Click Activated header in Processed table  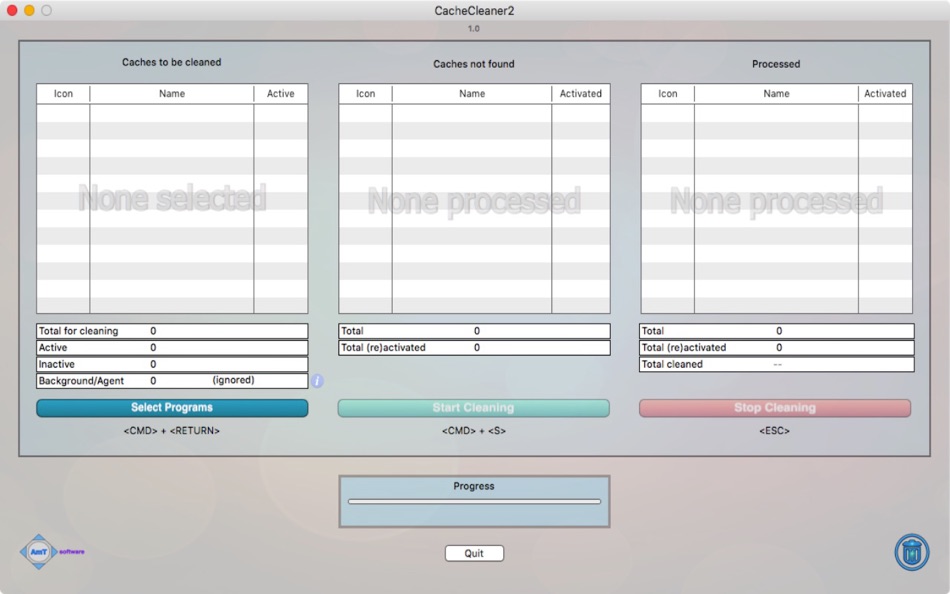click(885, 94)
